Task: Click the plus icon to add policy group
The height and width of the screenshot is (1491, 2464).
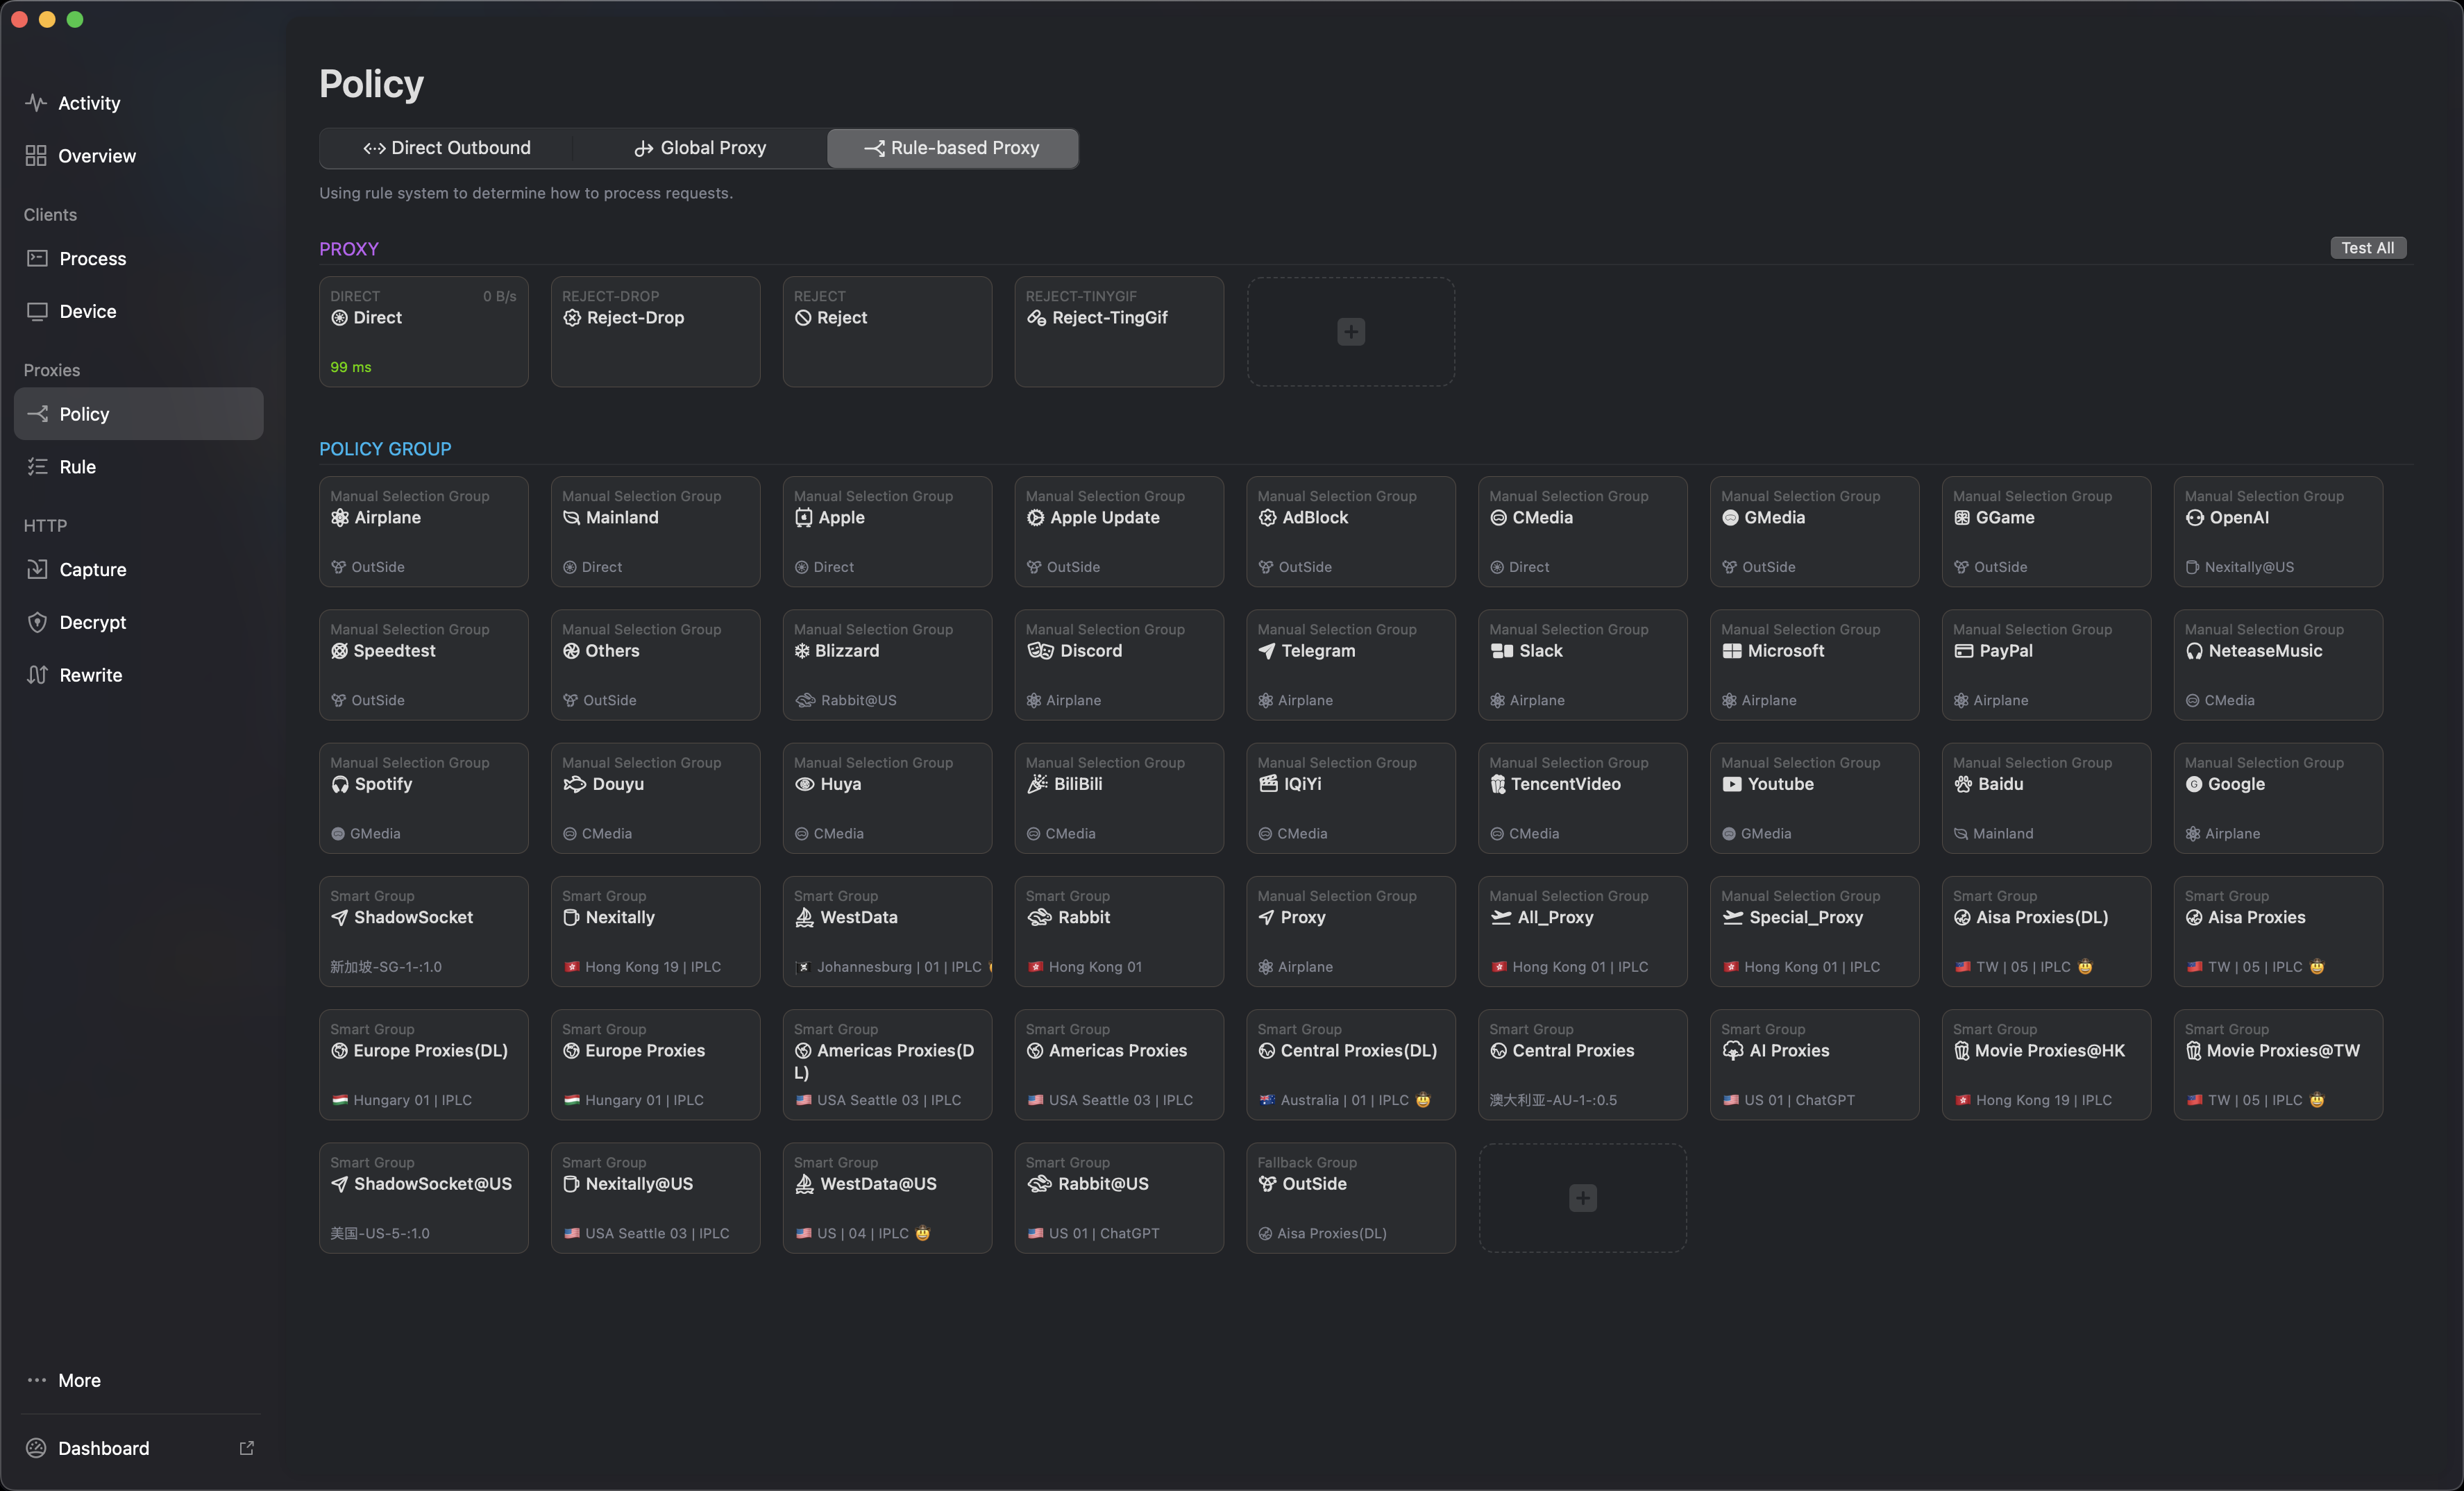Action: pos(1582,1198)
